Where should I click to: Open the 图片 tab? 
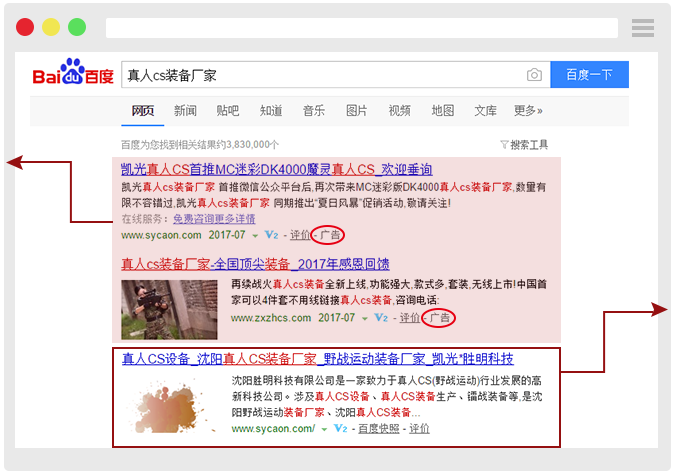click(357, 111)
